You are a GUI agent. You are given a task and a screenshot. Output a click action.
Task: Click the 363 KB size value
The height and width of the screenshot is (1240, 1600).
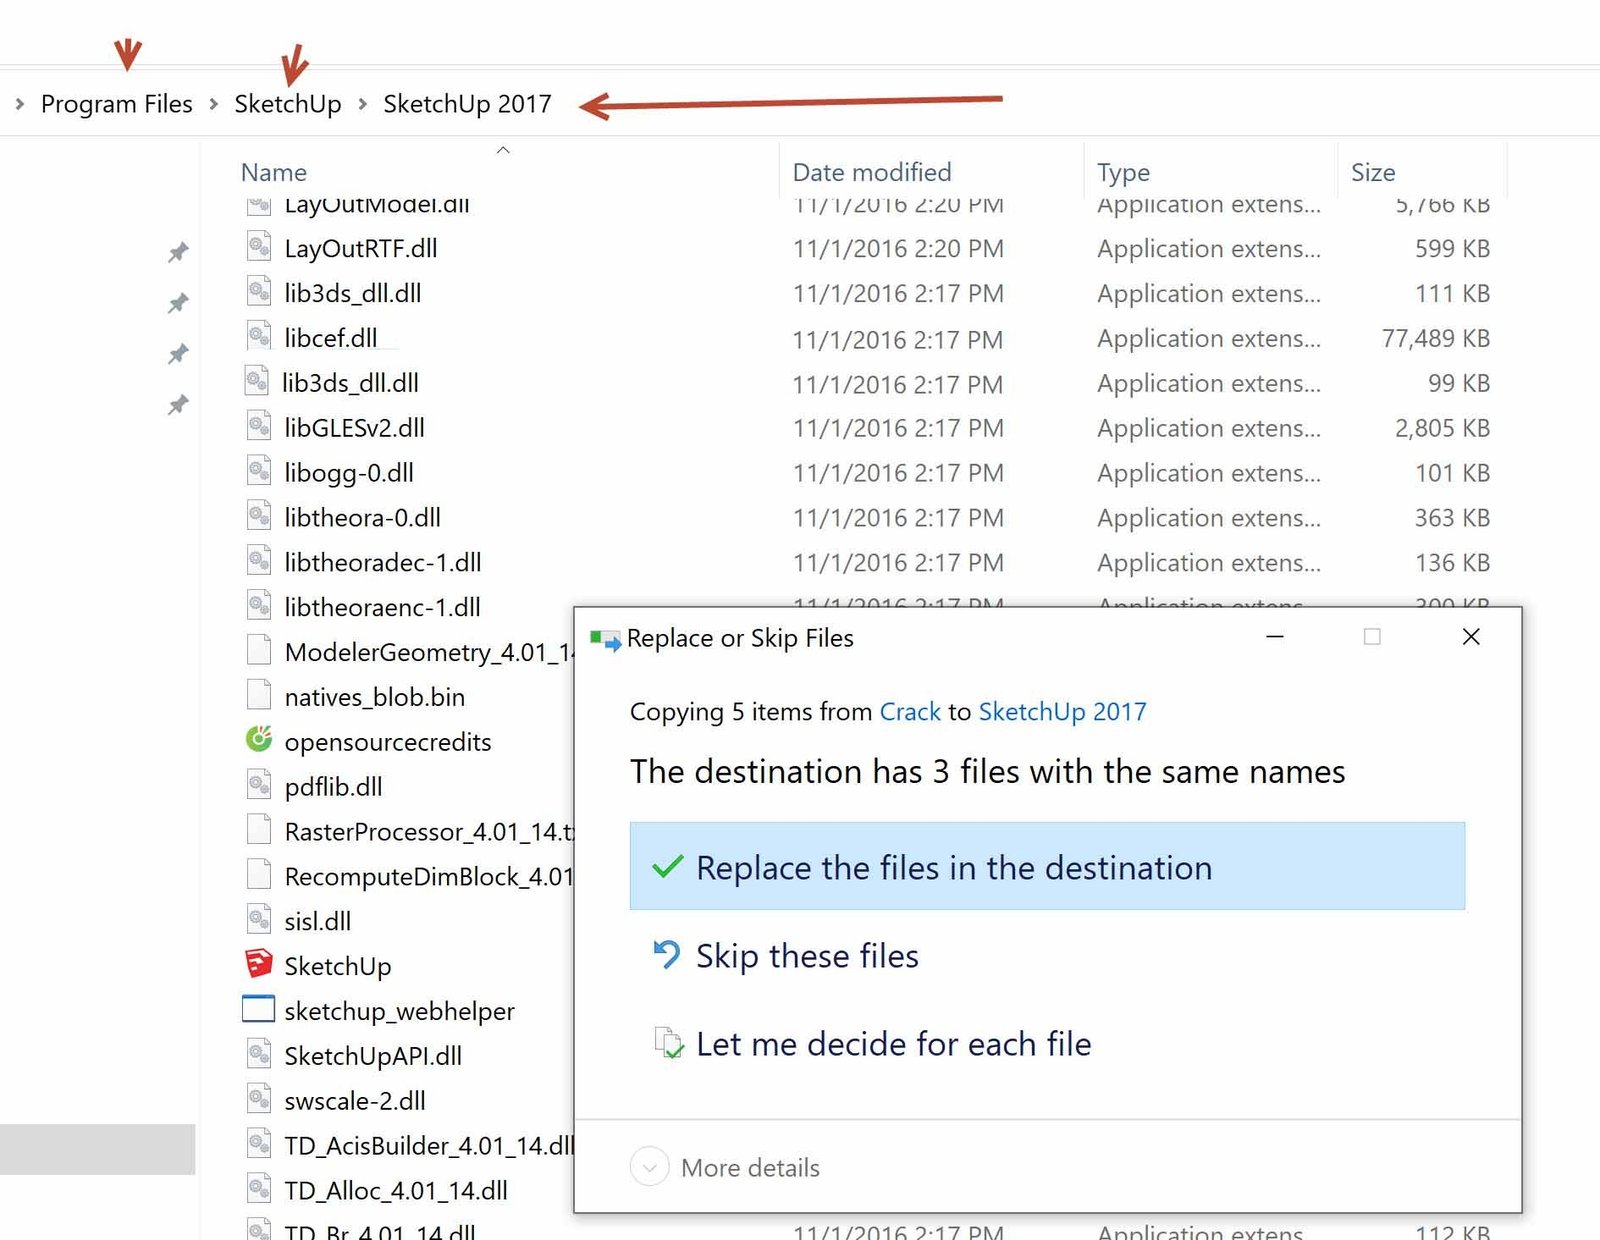(1452, 518)
